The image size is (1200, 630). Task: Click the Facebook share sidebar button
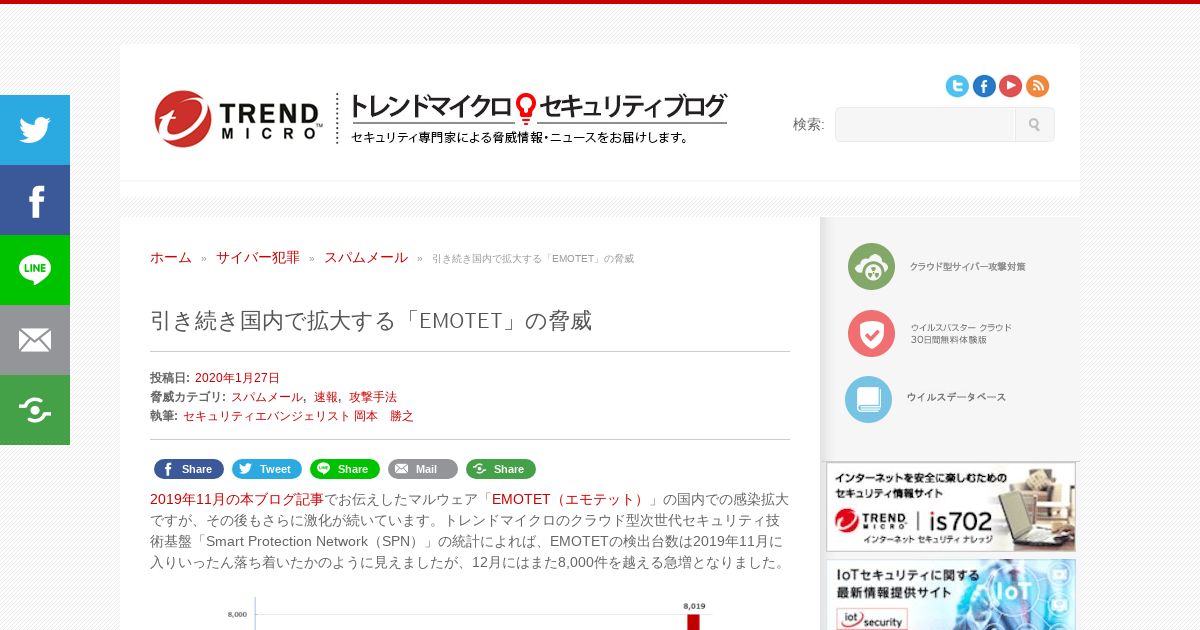35,200
